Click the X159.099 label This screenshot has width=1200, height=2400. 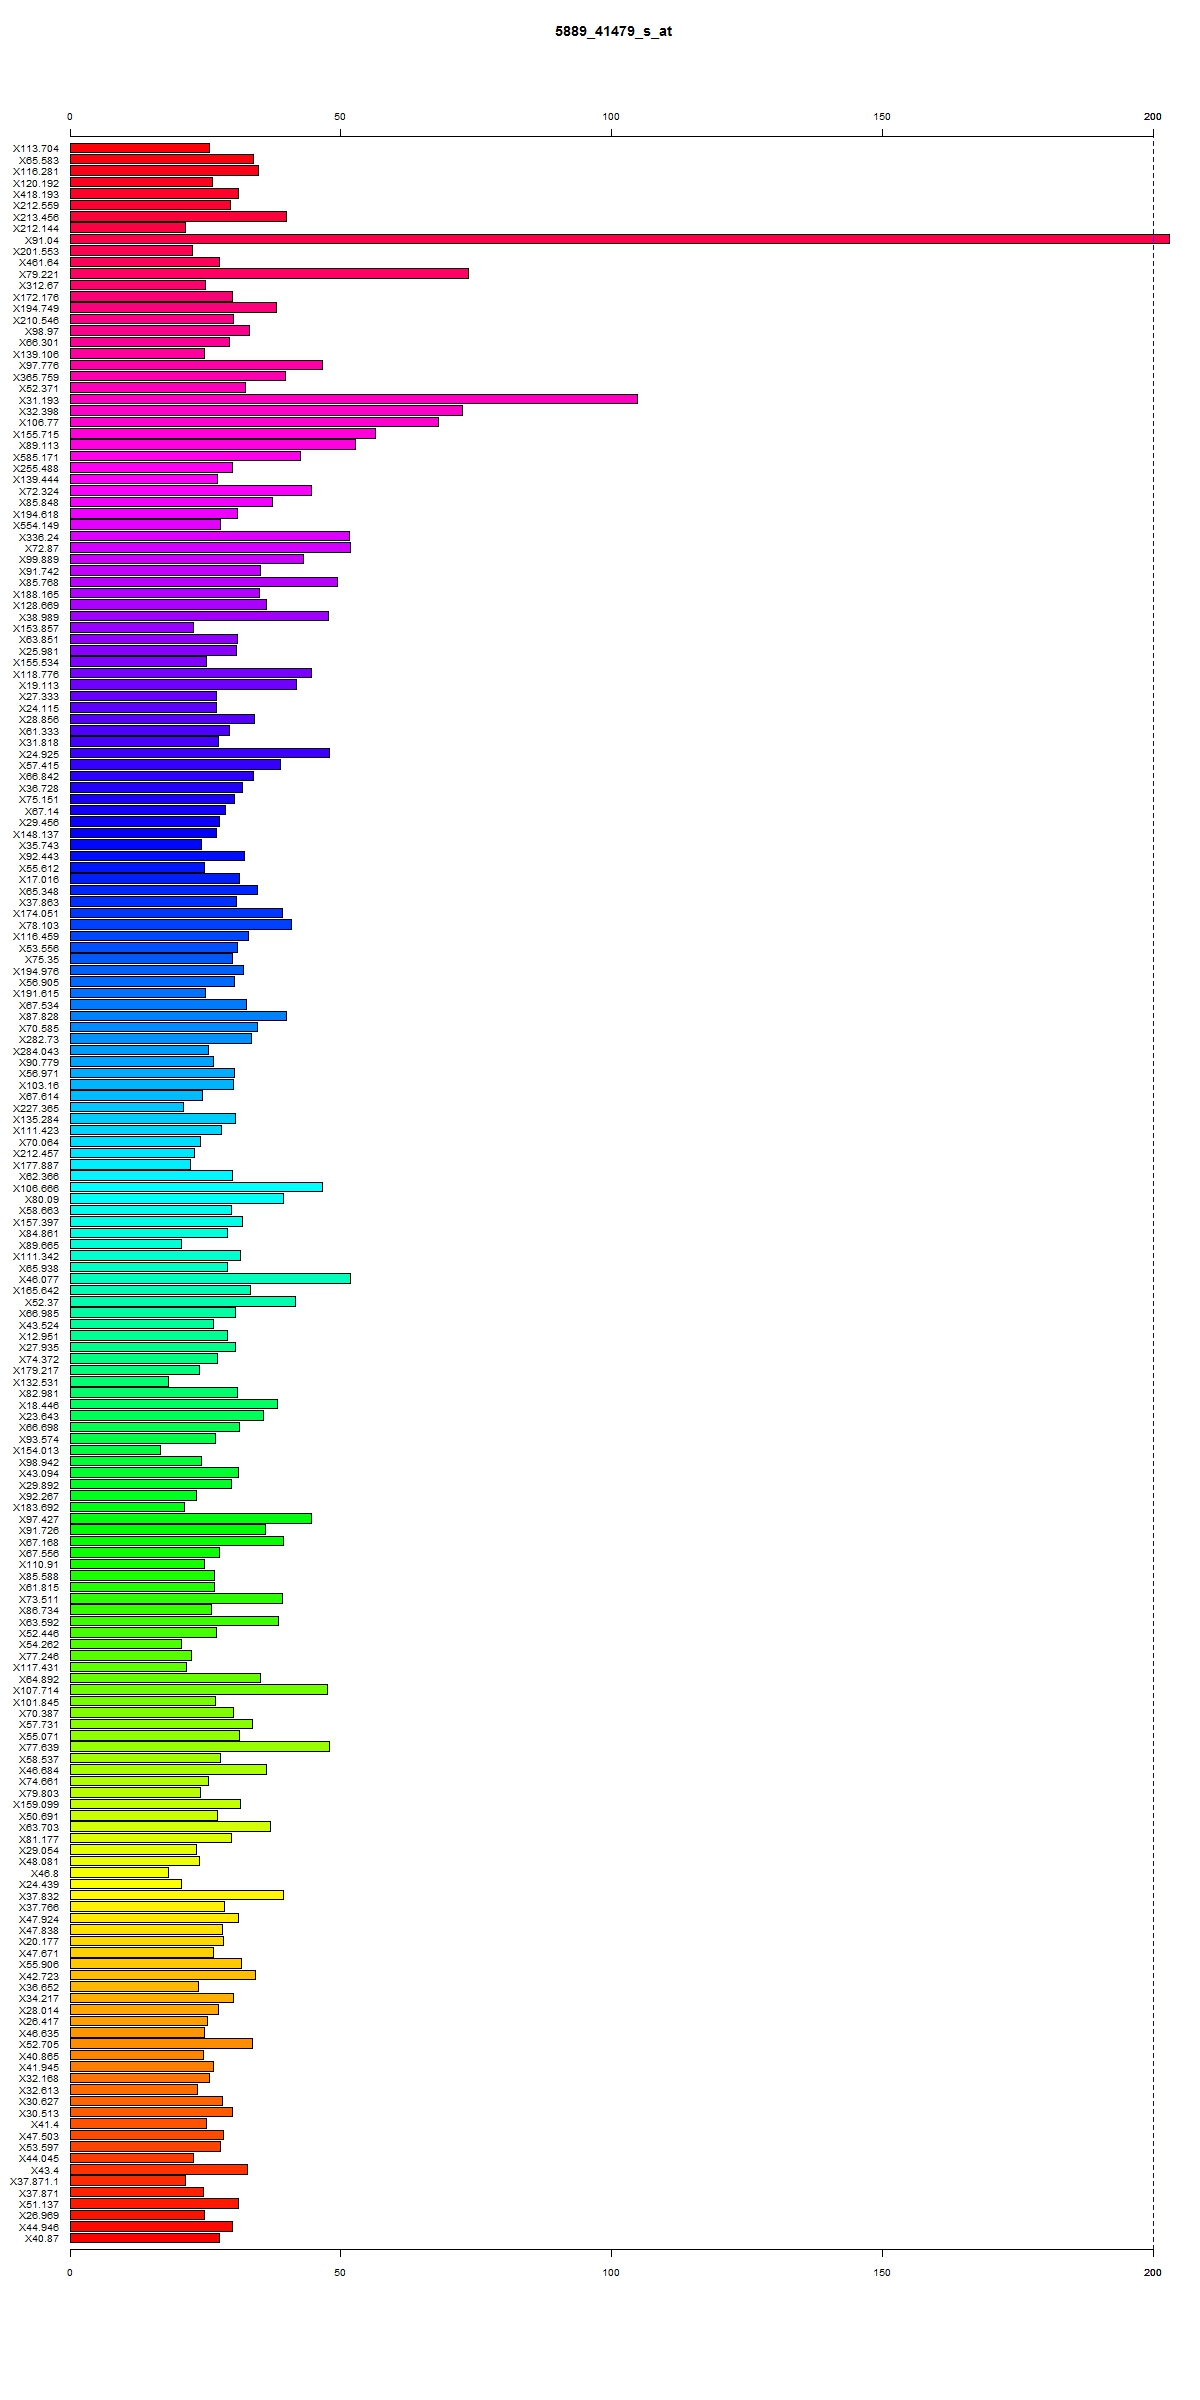36,1804
